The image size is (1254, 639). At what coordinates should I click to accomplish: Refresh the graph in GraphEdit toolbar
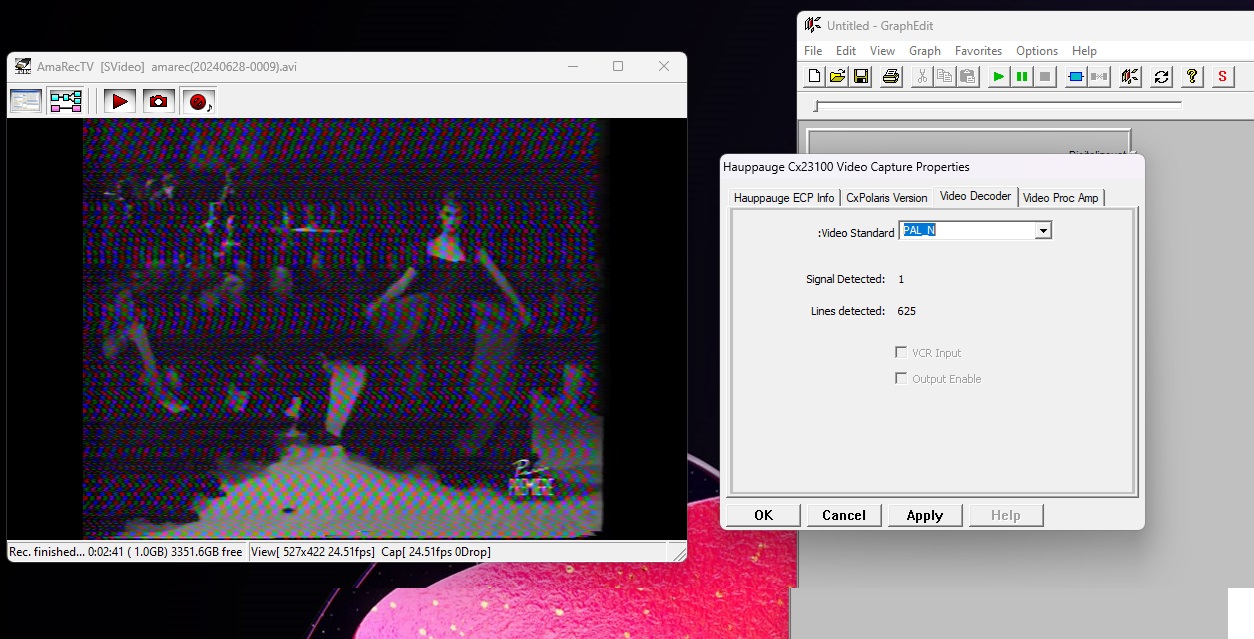1161,76
